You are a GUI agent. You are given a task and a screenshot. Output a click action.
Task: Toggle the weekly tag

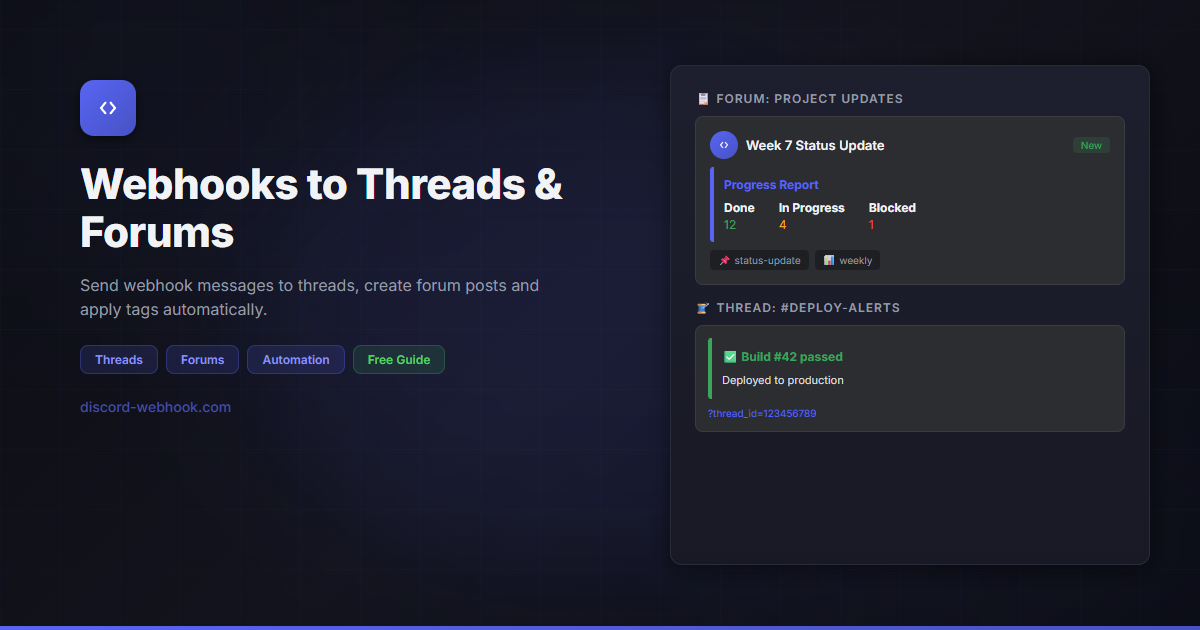pyautogui.click(x=847, y=260)
